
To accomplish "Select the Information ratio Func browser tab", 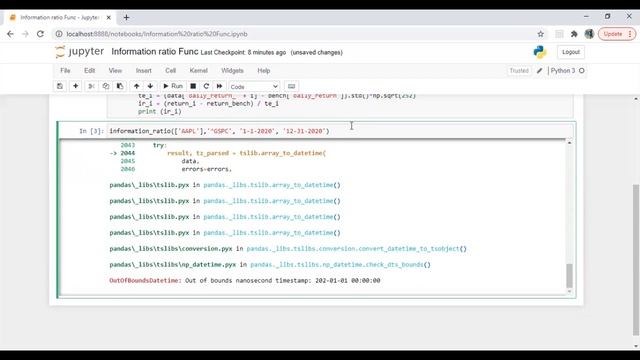I will (x=60, y=18).
